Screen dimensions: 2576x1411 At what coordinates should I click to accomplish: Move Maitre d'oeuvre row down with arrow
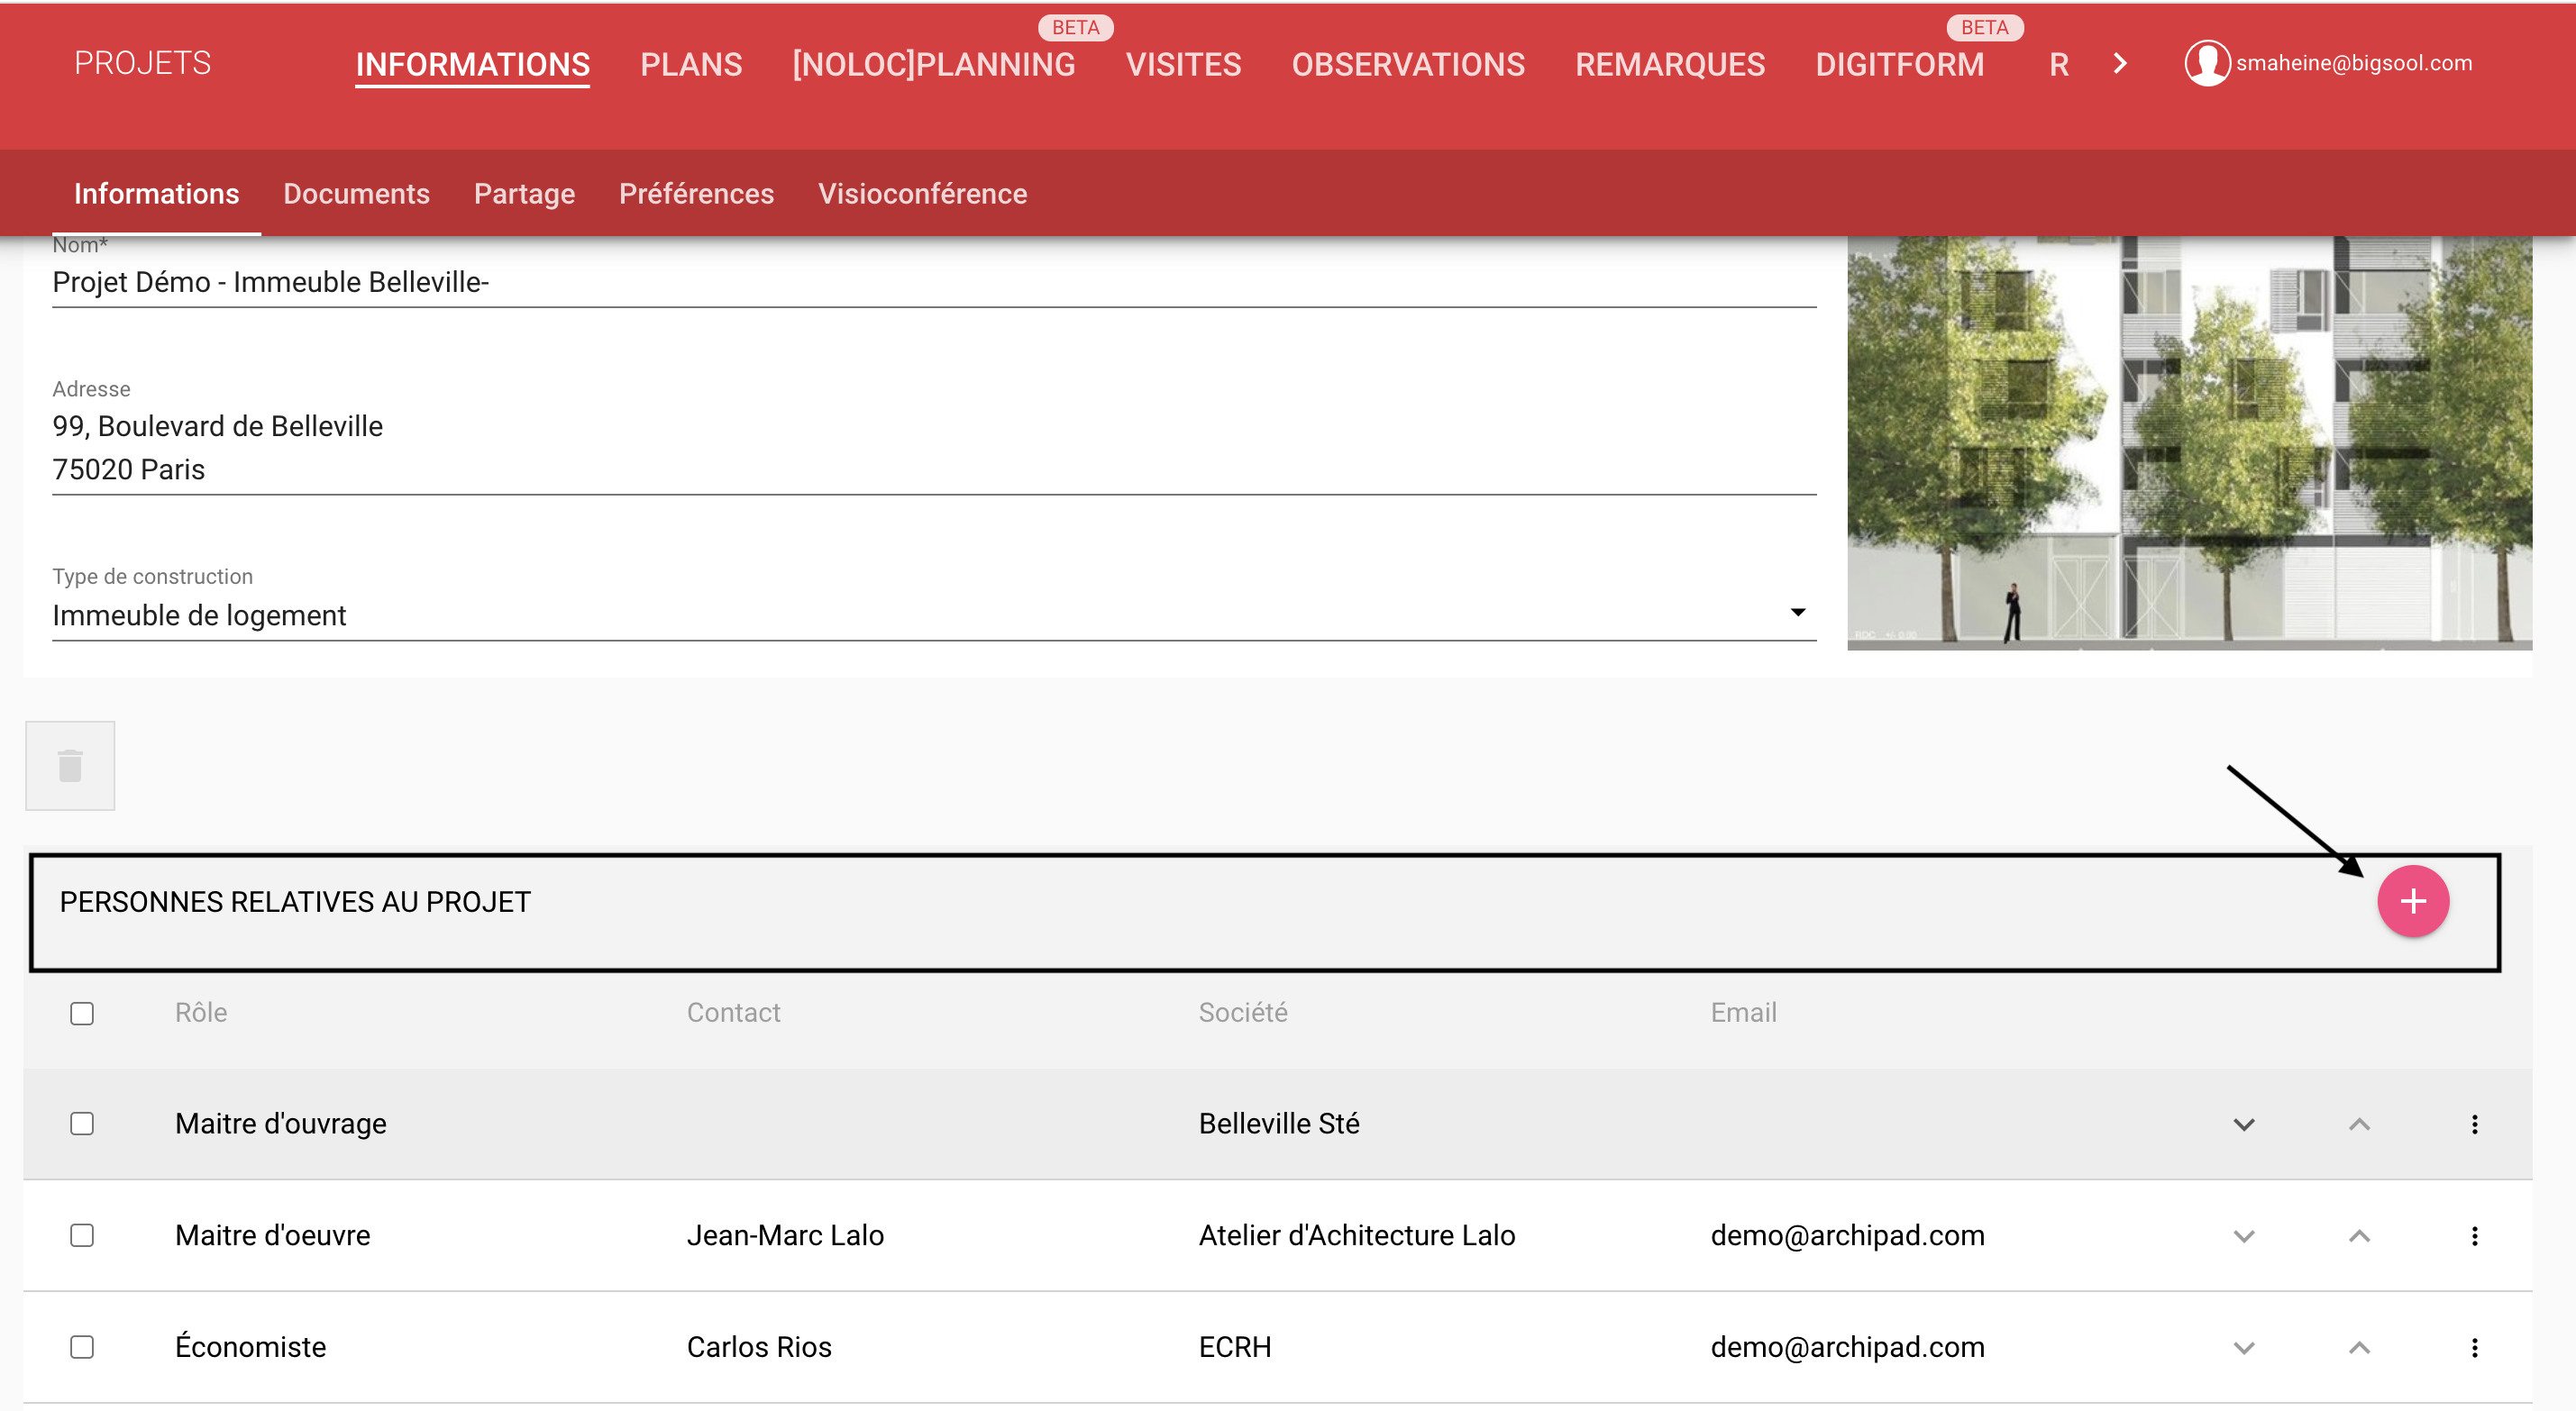click(2243, 1236)
